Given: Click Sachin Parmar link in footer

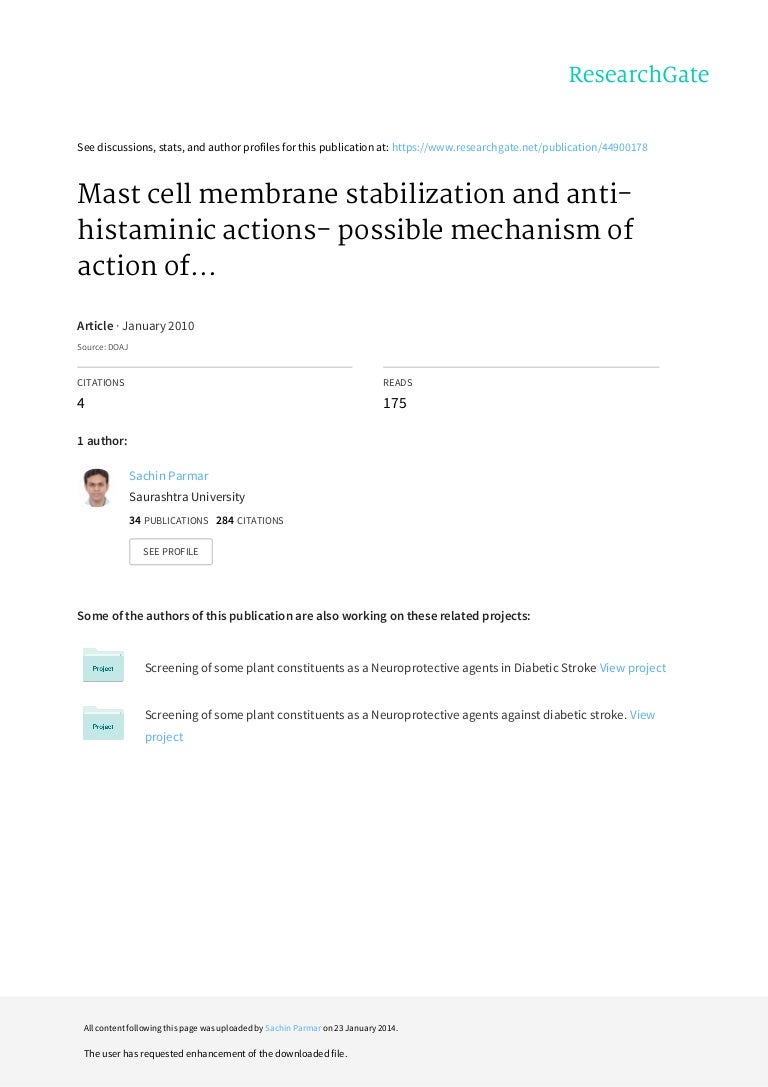Looking at the screenshot, I should [x=293, y=1028].
